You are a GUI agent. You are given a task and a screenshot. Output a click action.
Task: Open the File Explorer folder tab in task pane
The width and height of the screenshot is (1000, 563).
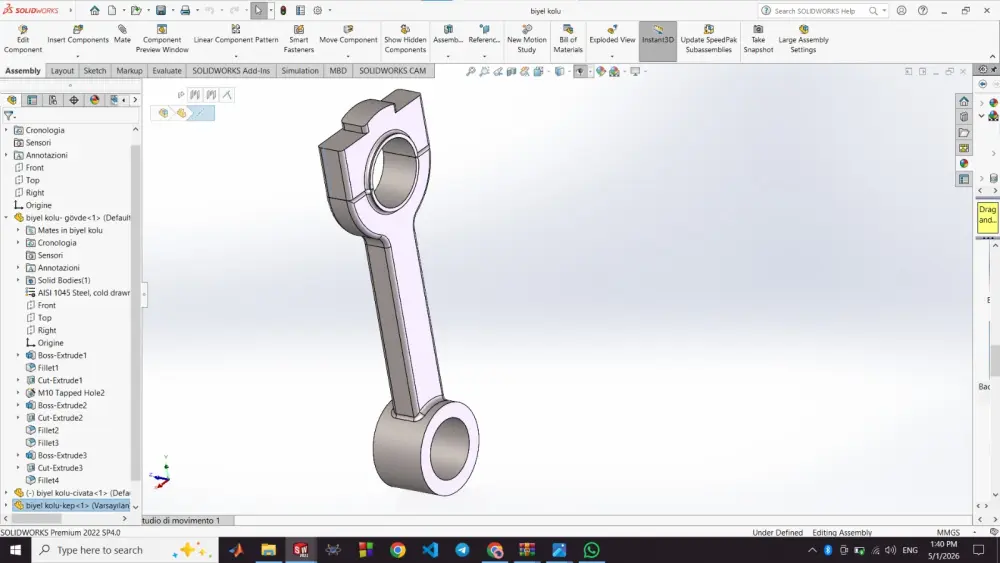(x=964, y=133)
